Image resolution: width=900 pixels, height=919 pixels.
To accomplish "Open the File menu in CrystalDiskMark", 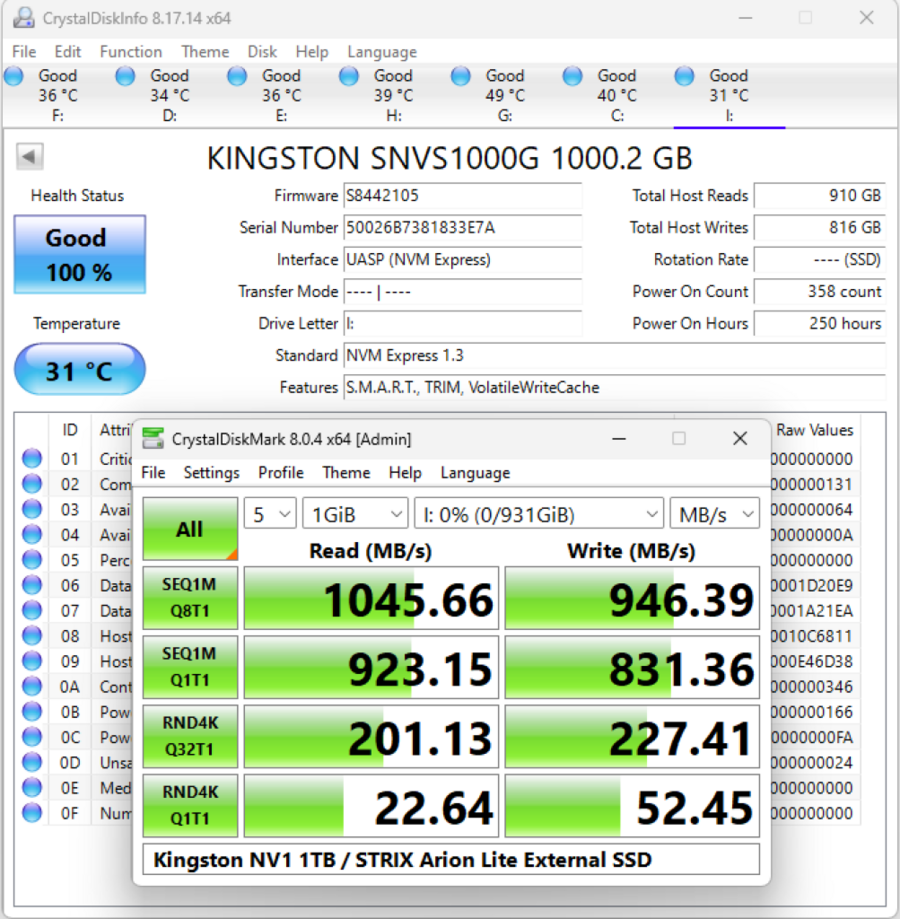I will coord(154,472).
